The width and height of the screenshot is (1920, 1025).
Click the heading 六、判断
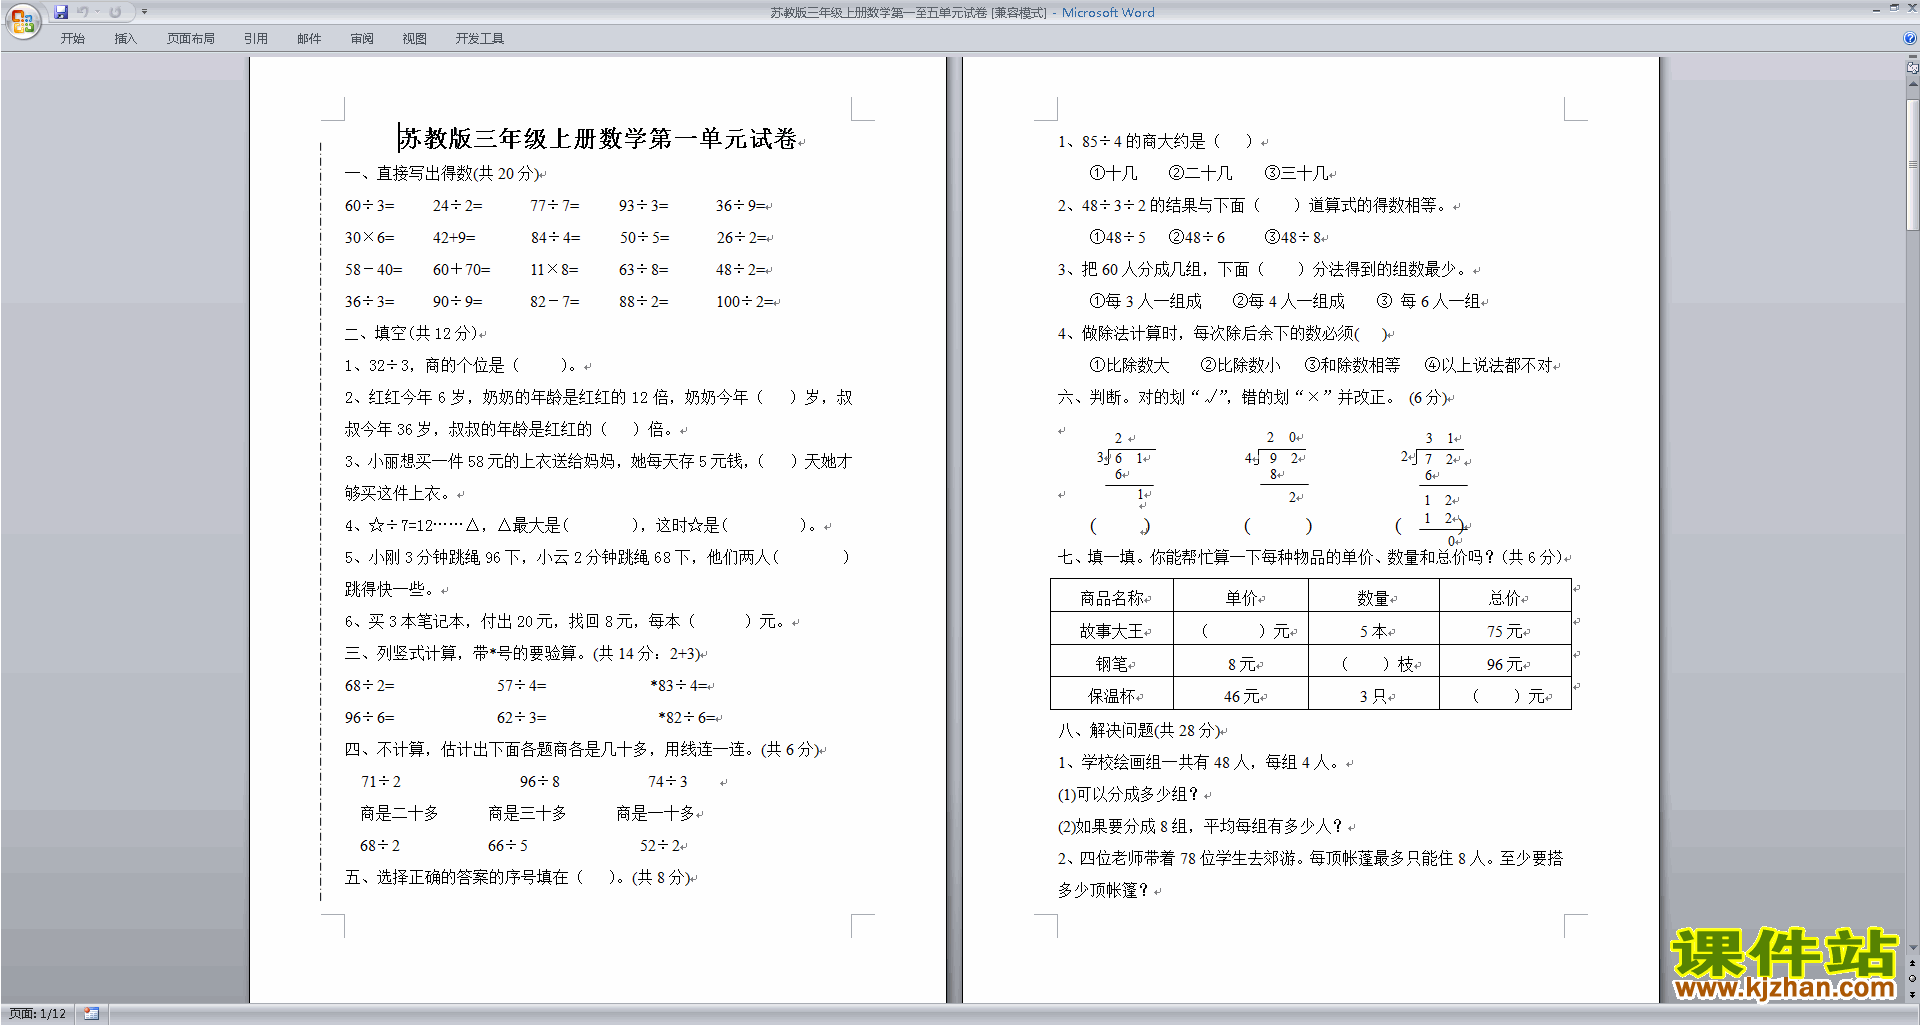click(1089, 398)
